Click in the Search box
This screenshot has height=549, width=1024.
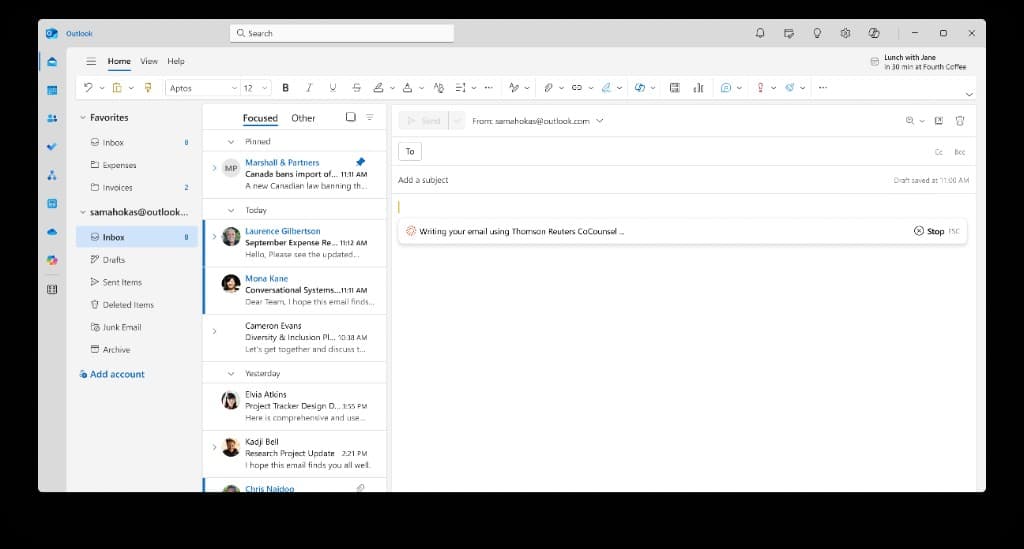(x=342, y=33)
